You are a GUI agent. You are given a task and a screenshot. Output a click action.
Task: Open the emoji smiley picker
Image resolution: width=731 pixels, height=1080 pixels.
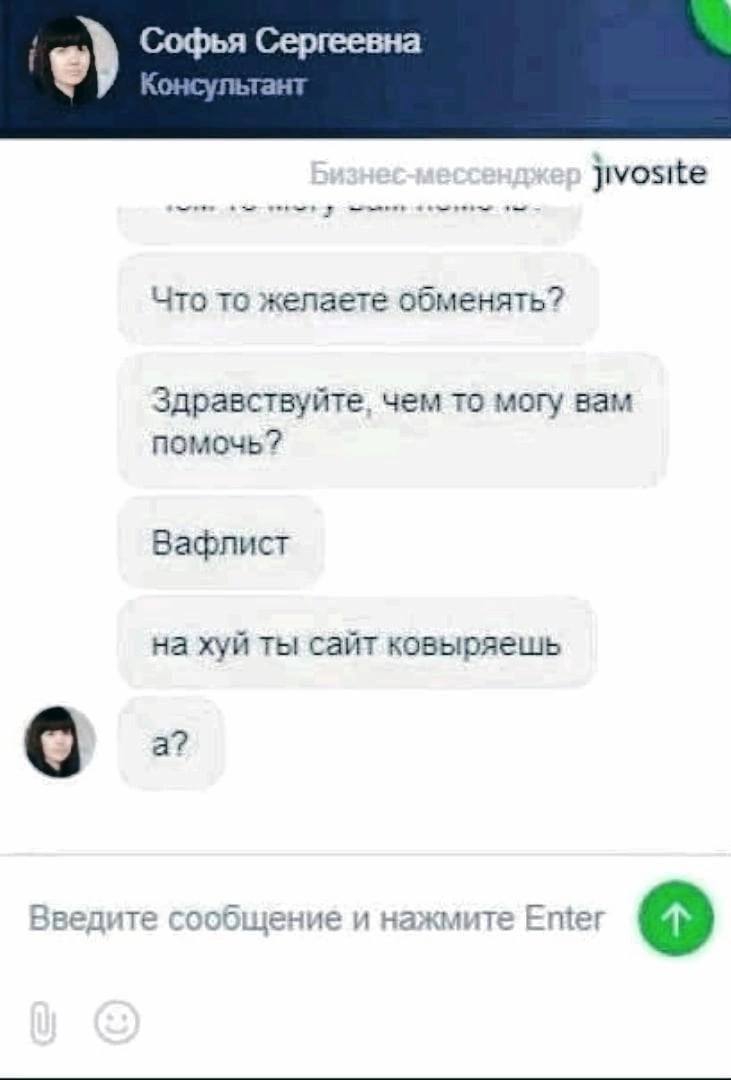[117, 1022]
